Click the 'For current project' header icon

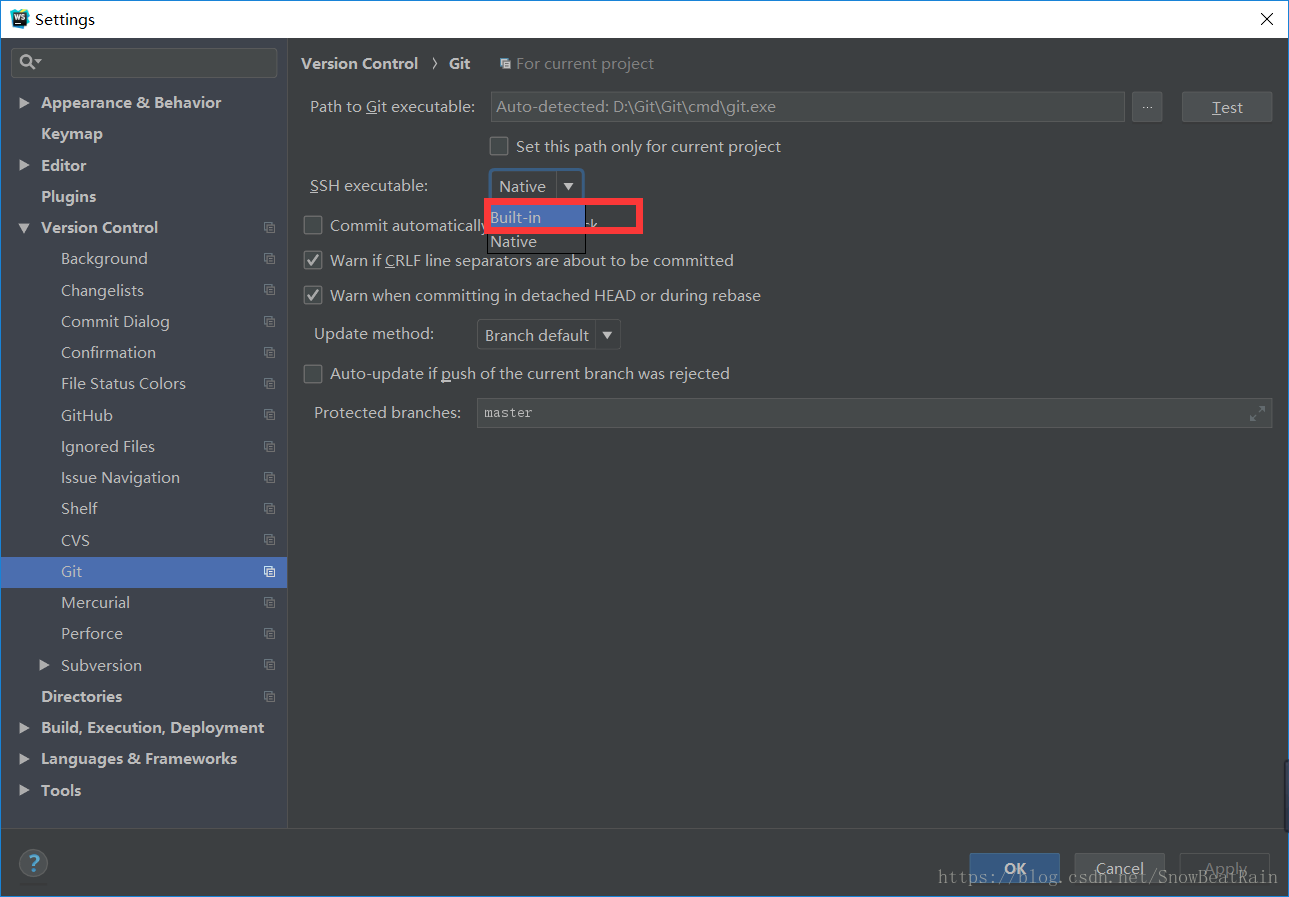(505, 63)
